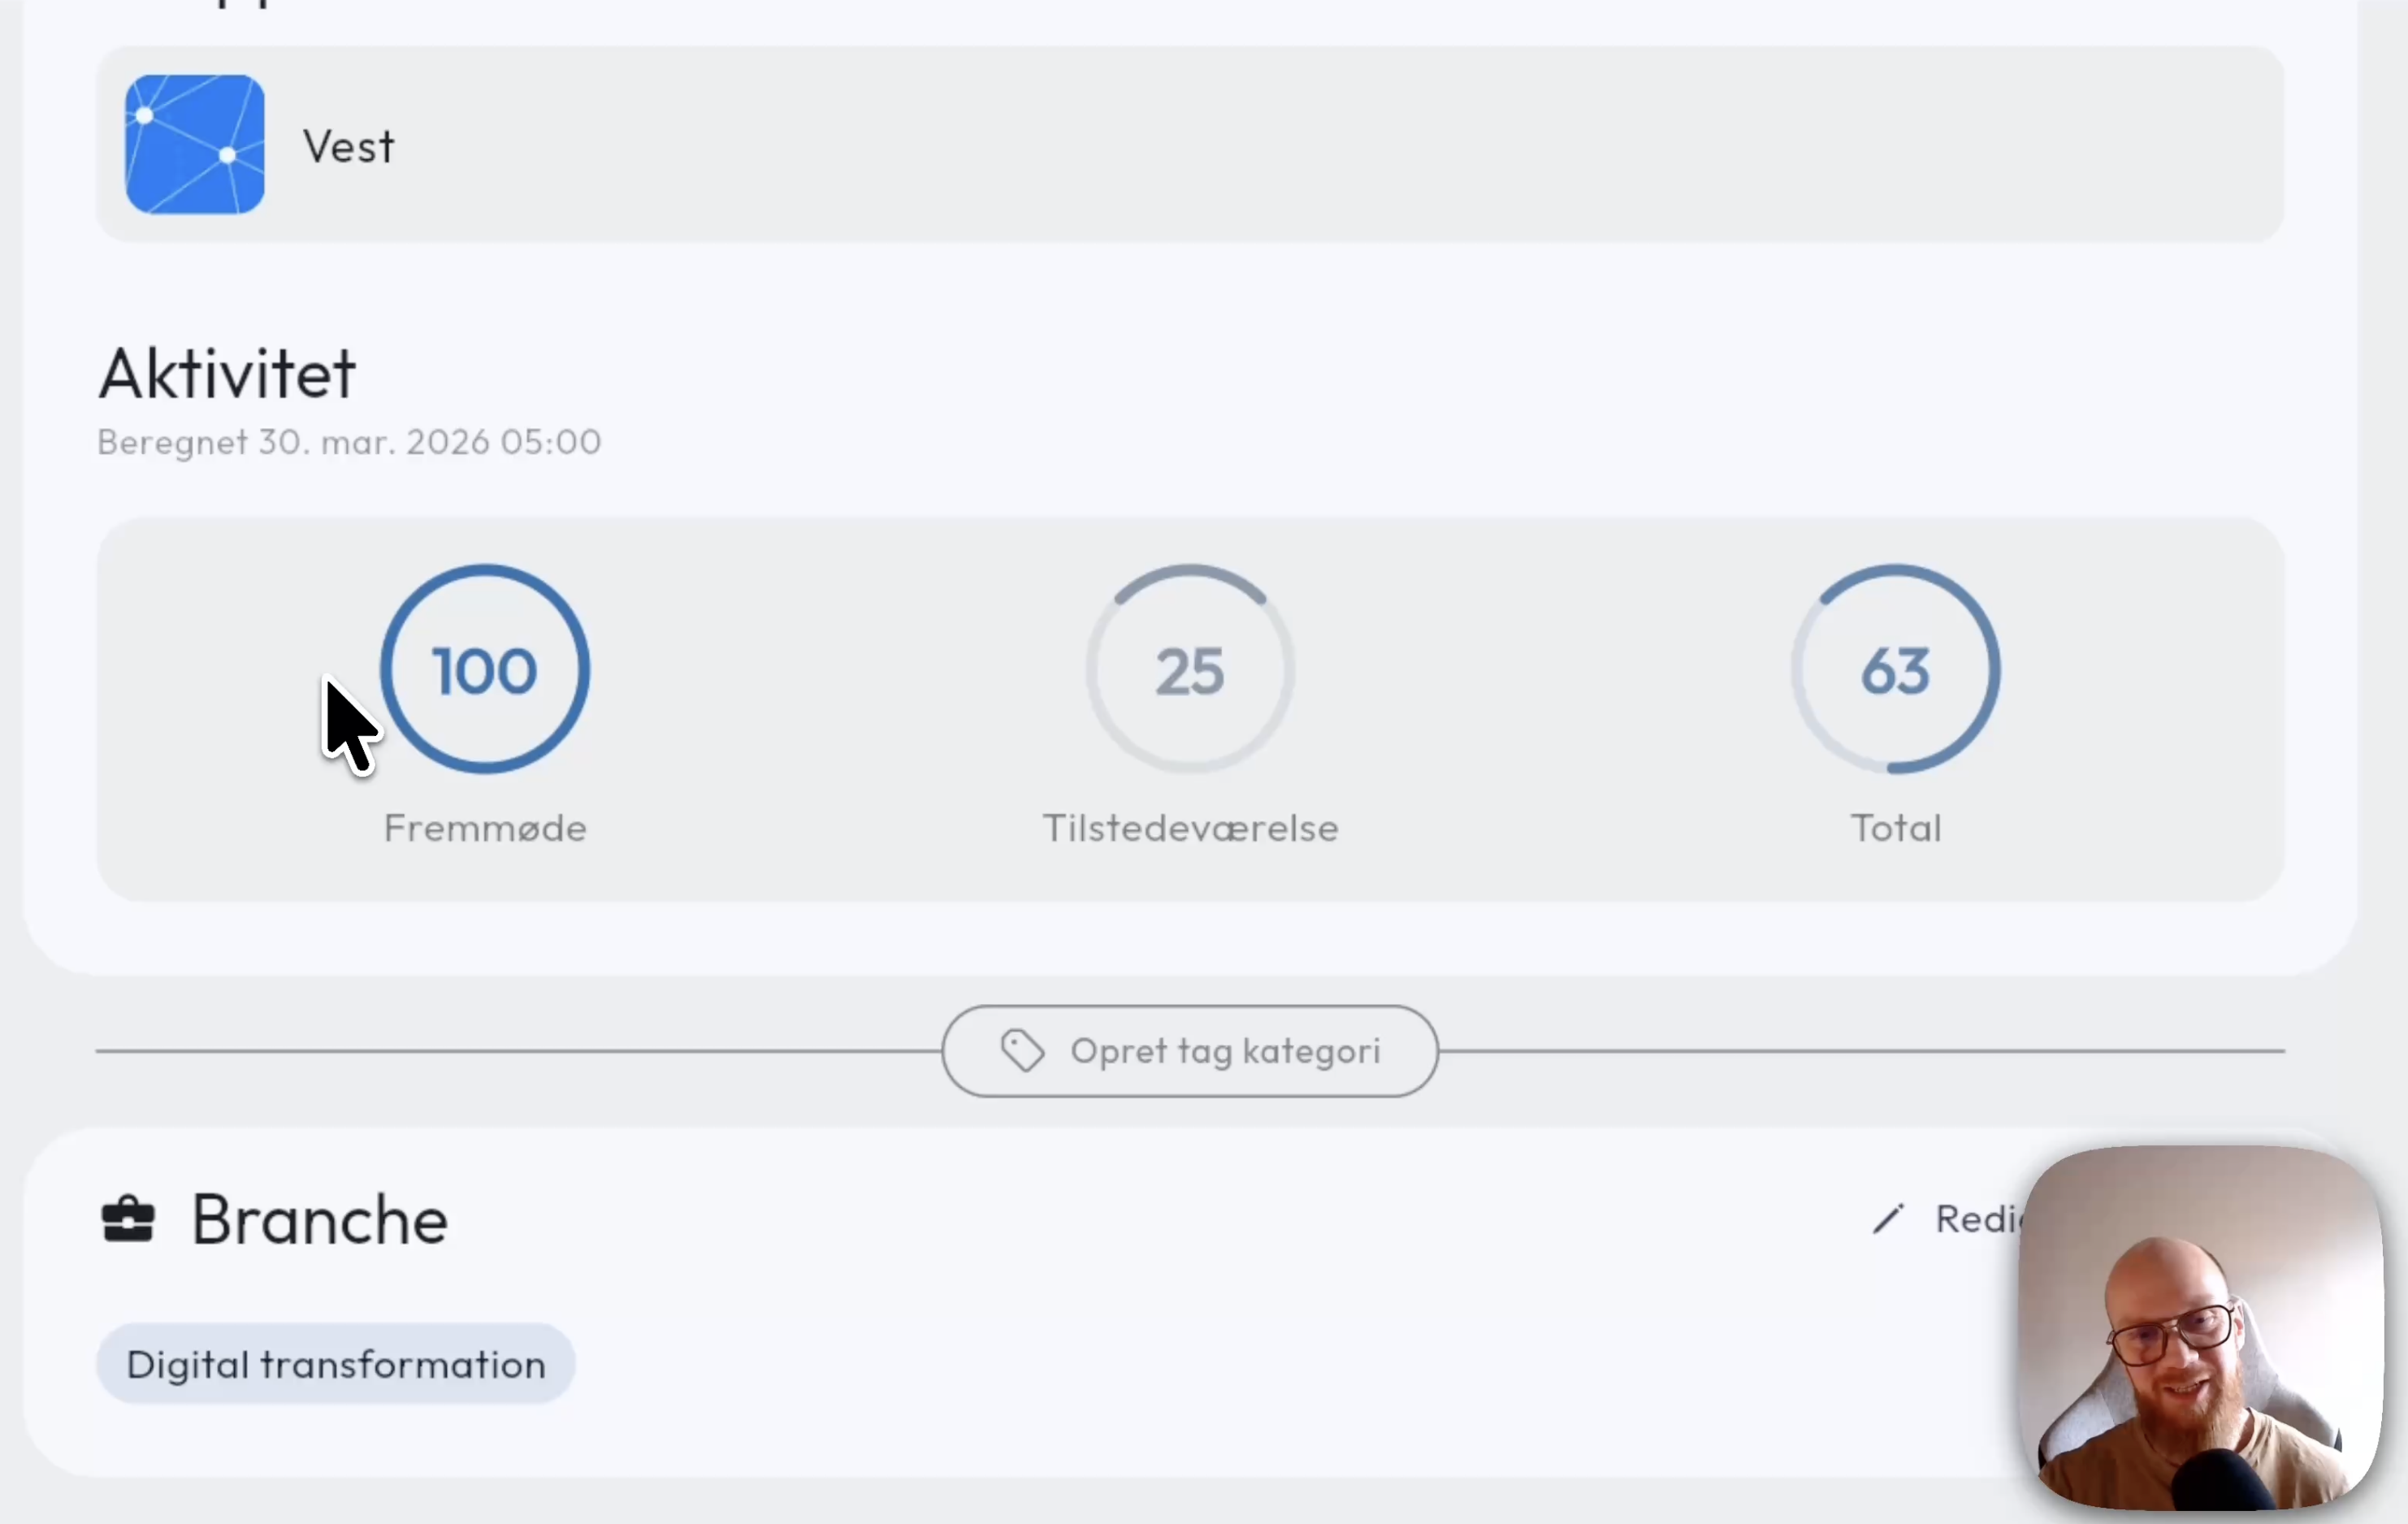Collapse the Vest group panel
Screen dimensions: 2408x1524
(x=1190, y=145)
